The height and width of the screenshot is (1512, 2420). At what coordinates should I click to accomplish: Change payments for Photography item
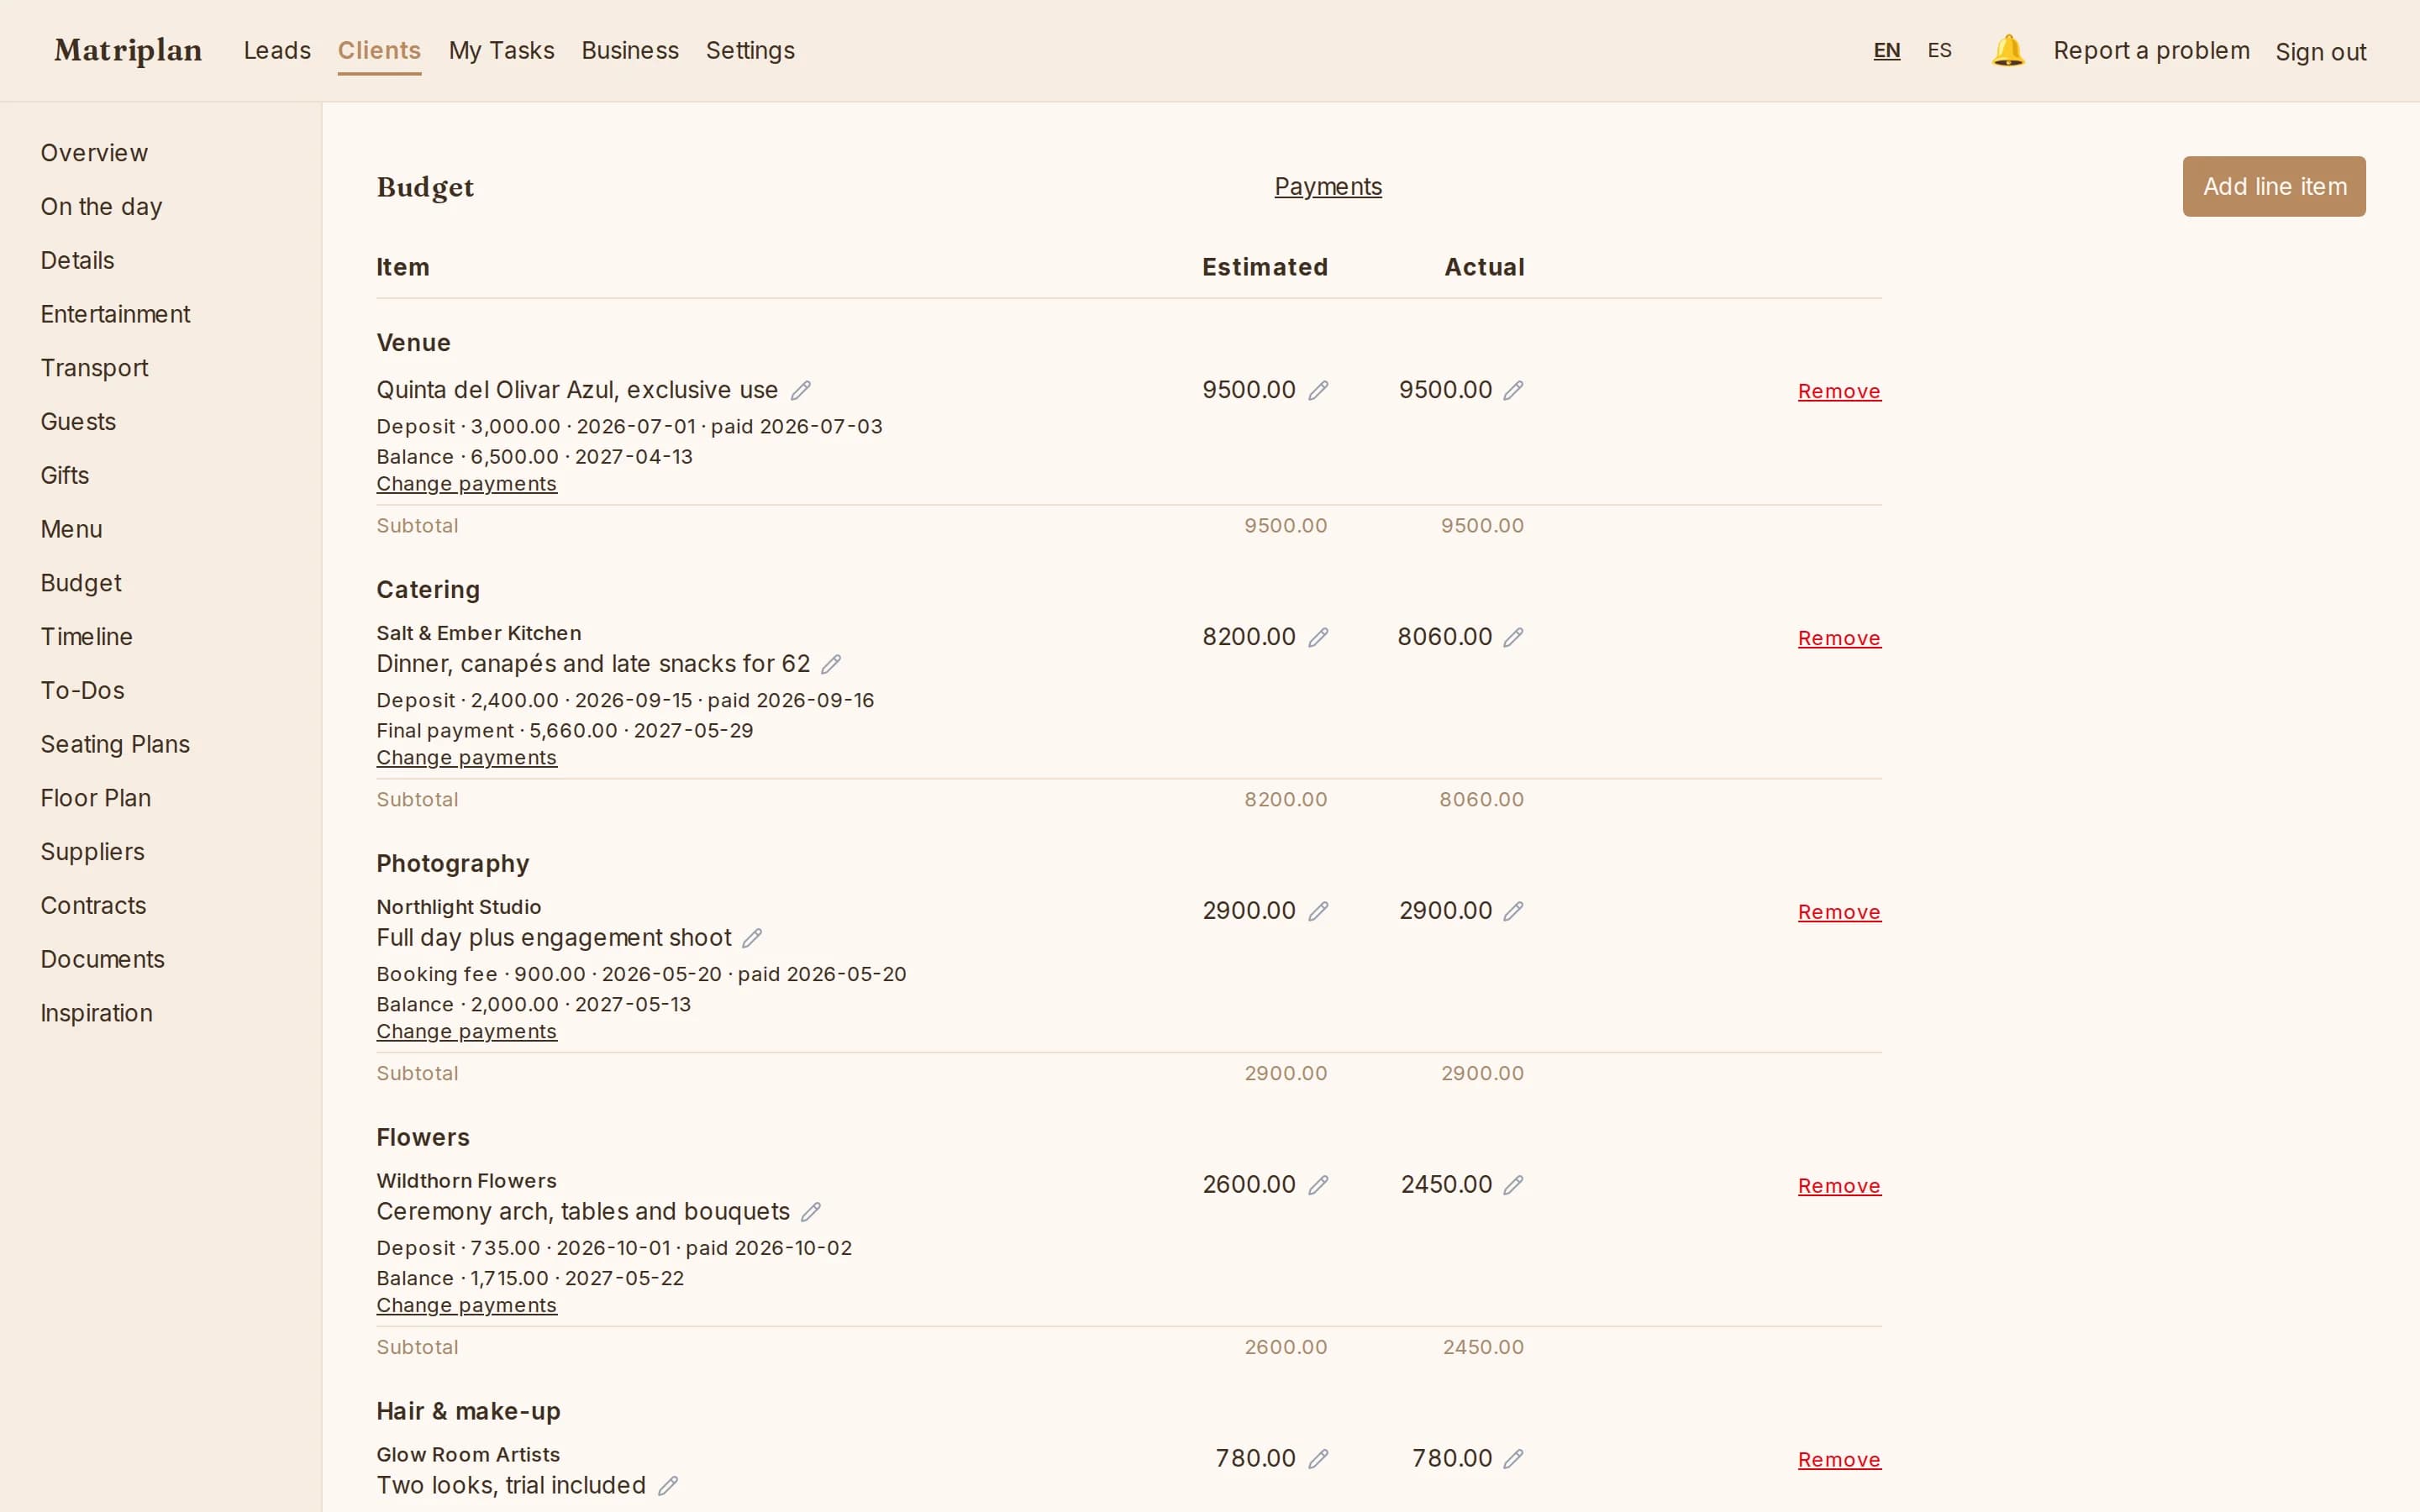point(466,1032)
